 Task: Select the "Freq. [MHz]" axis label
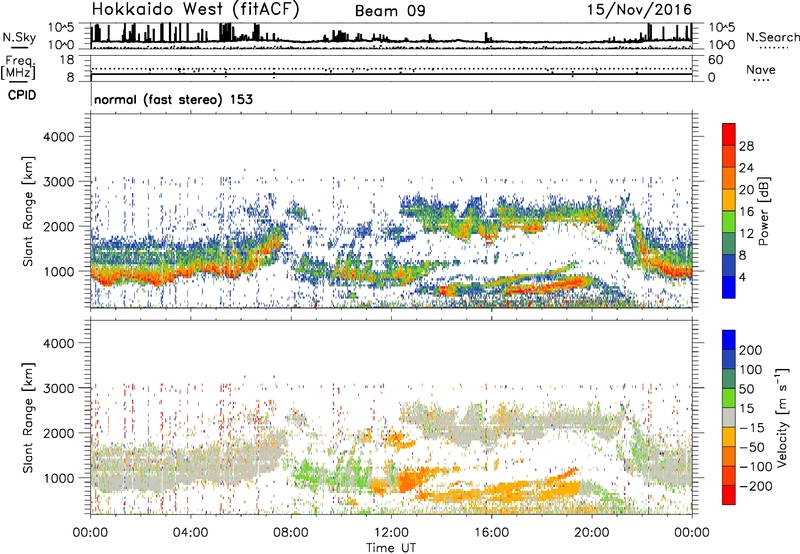point(18,68)
